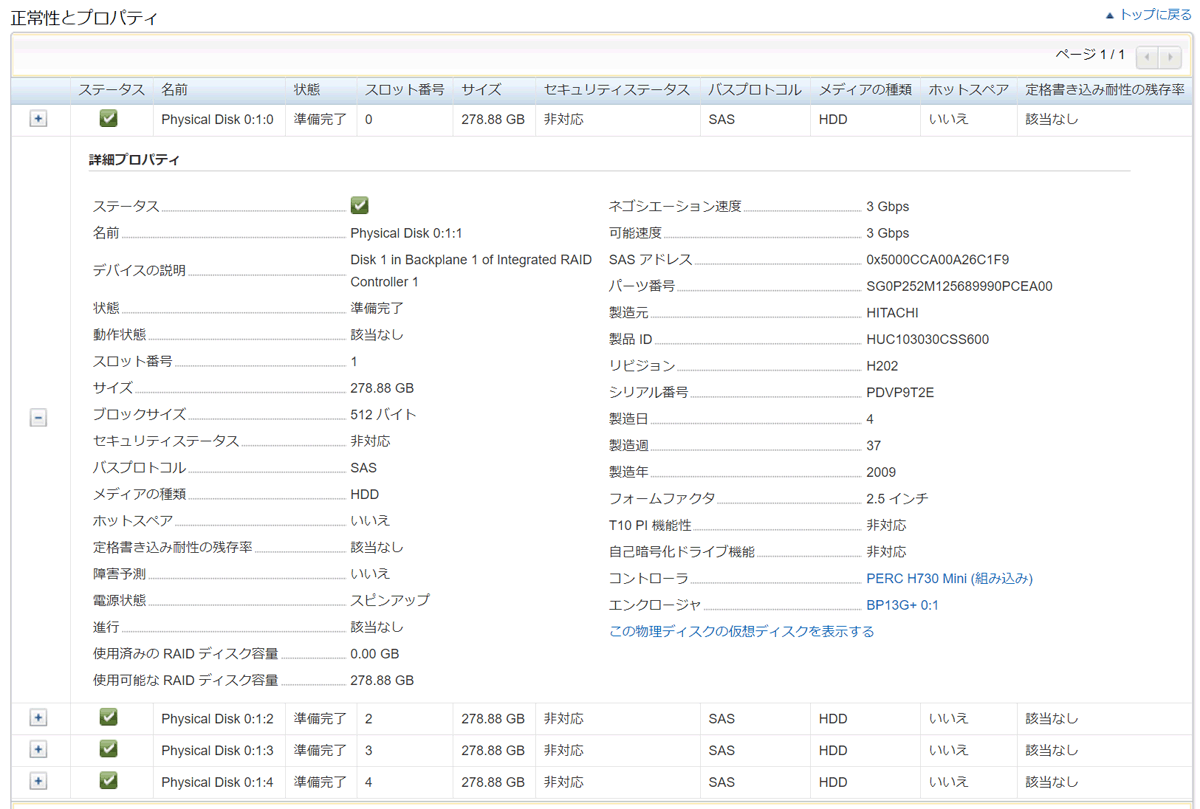Sort by 名前 column header
The width and height of the screenshot is (1200, 809).
pos(175,90)
